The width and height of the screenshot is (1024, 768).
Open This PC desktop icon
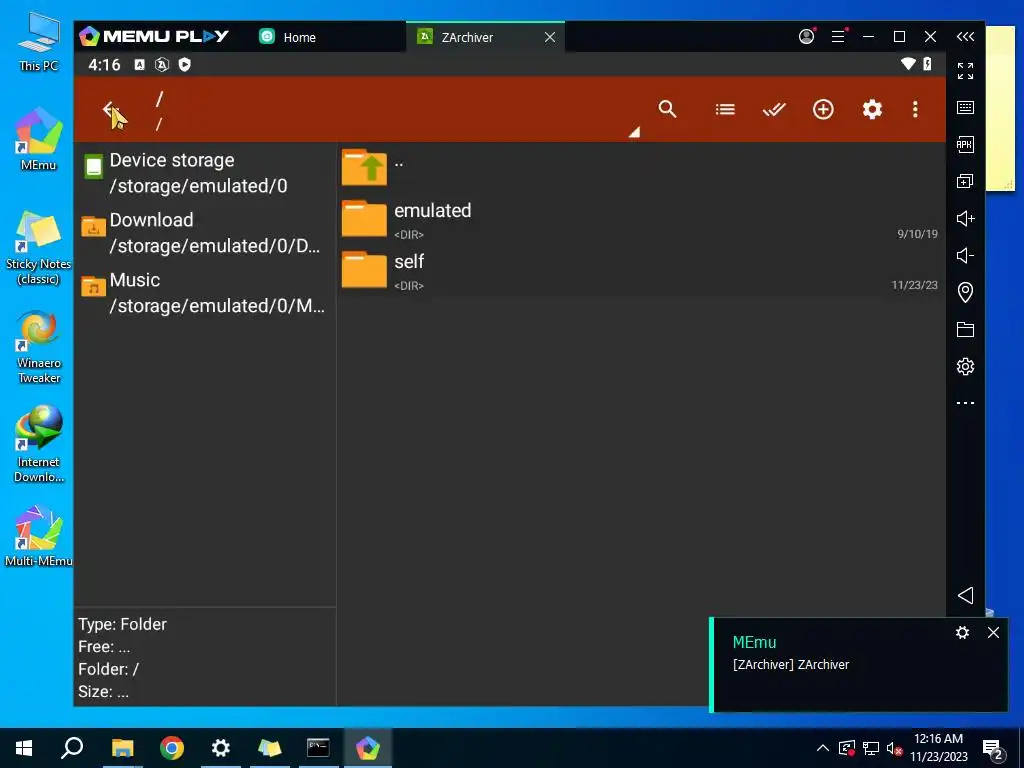pos(38,41)
